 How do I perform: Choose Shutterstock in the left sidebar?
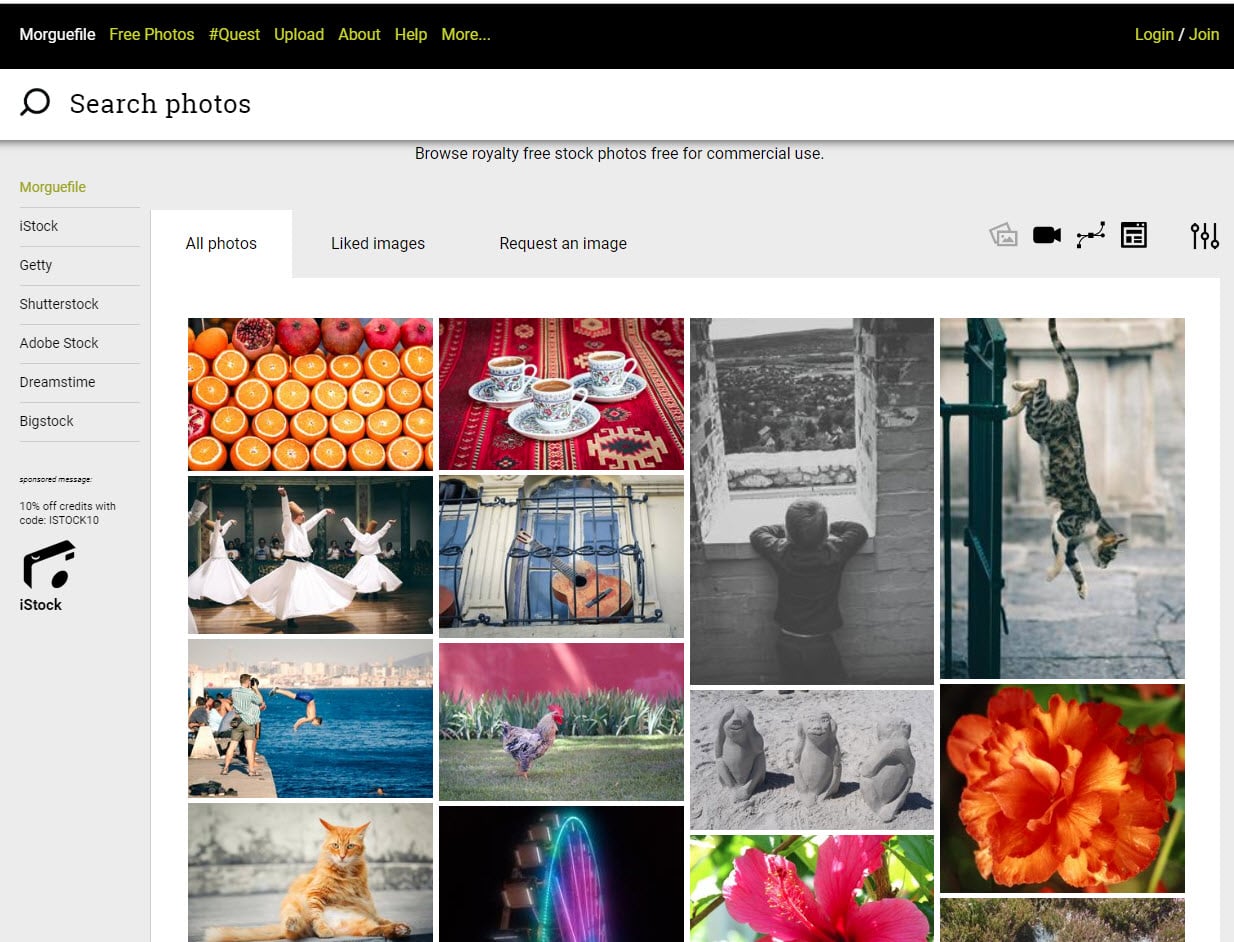[59, 304]
